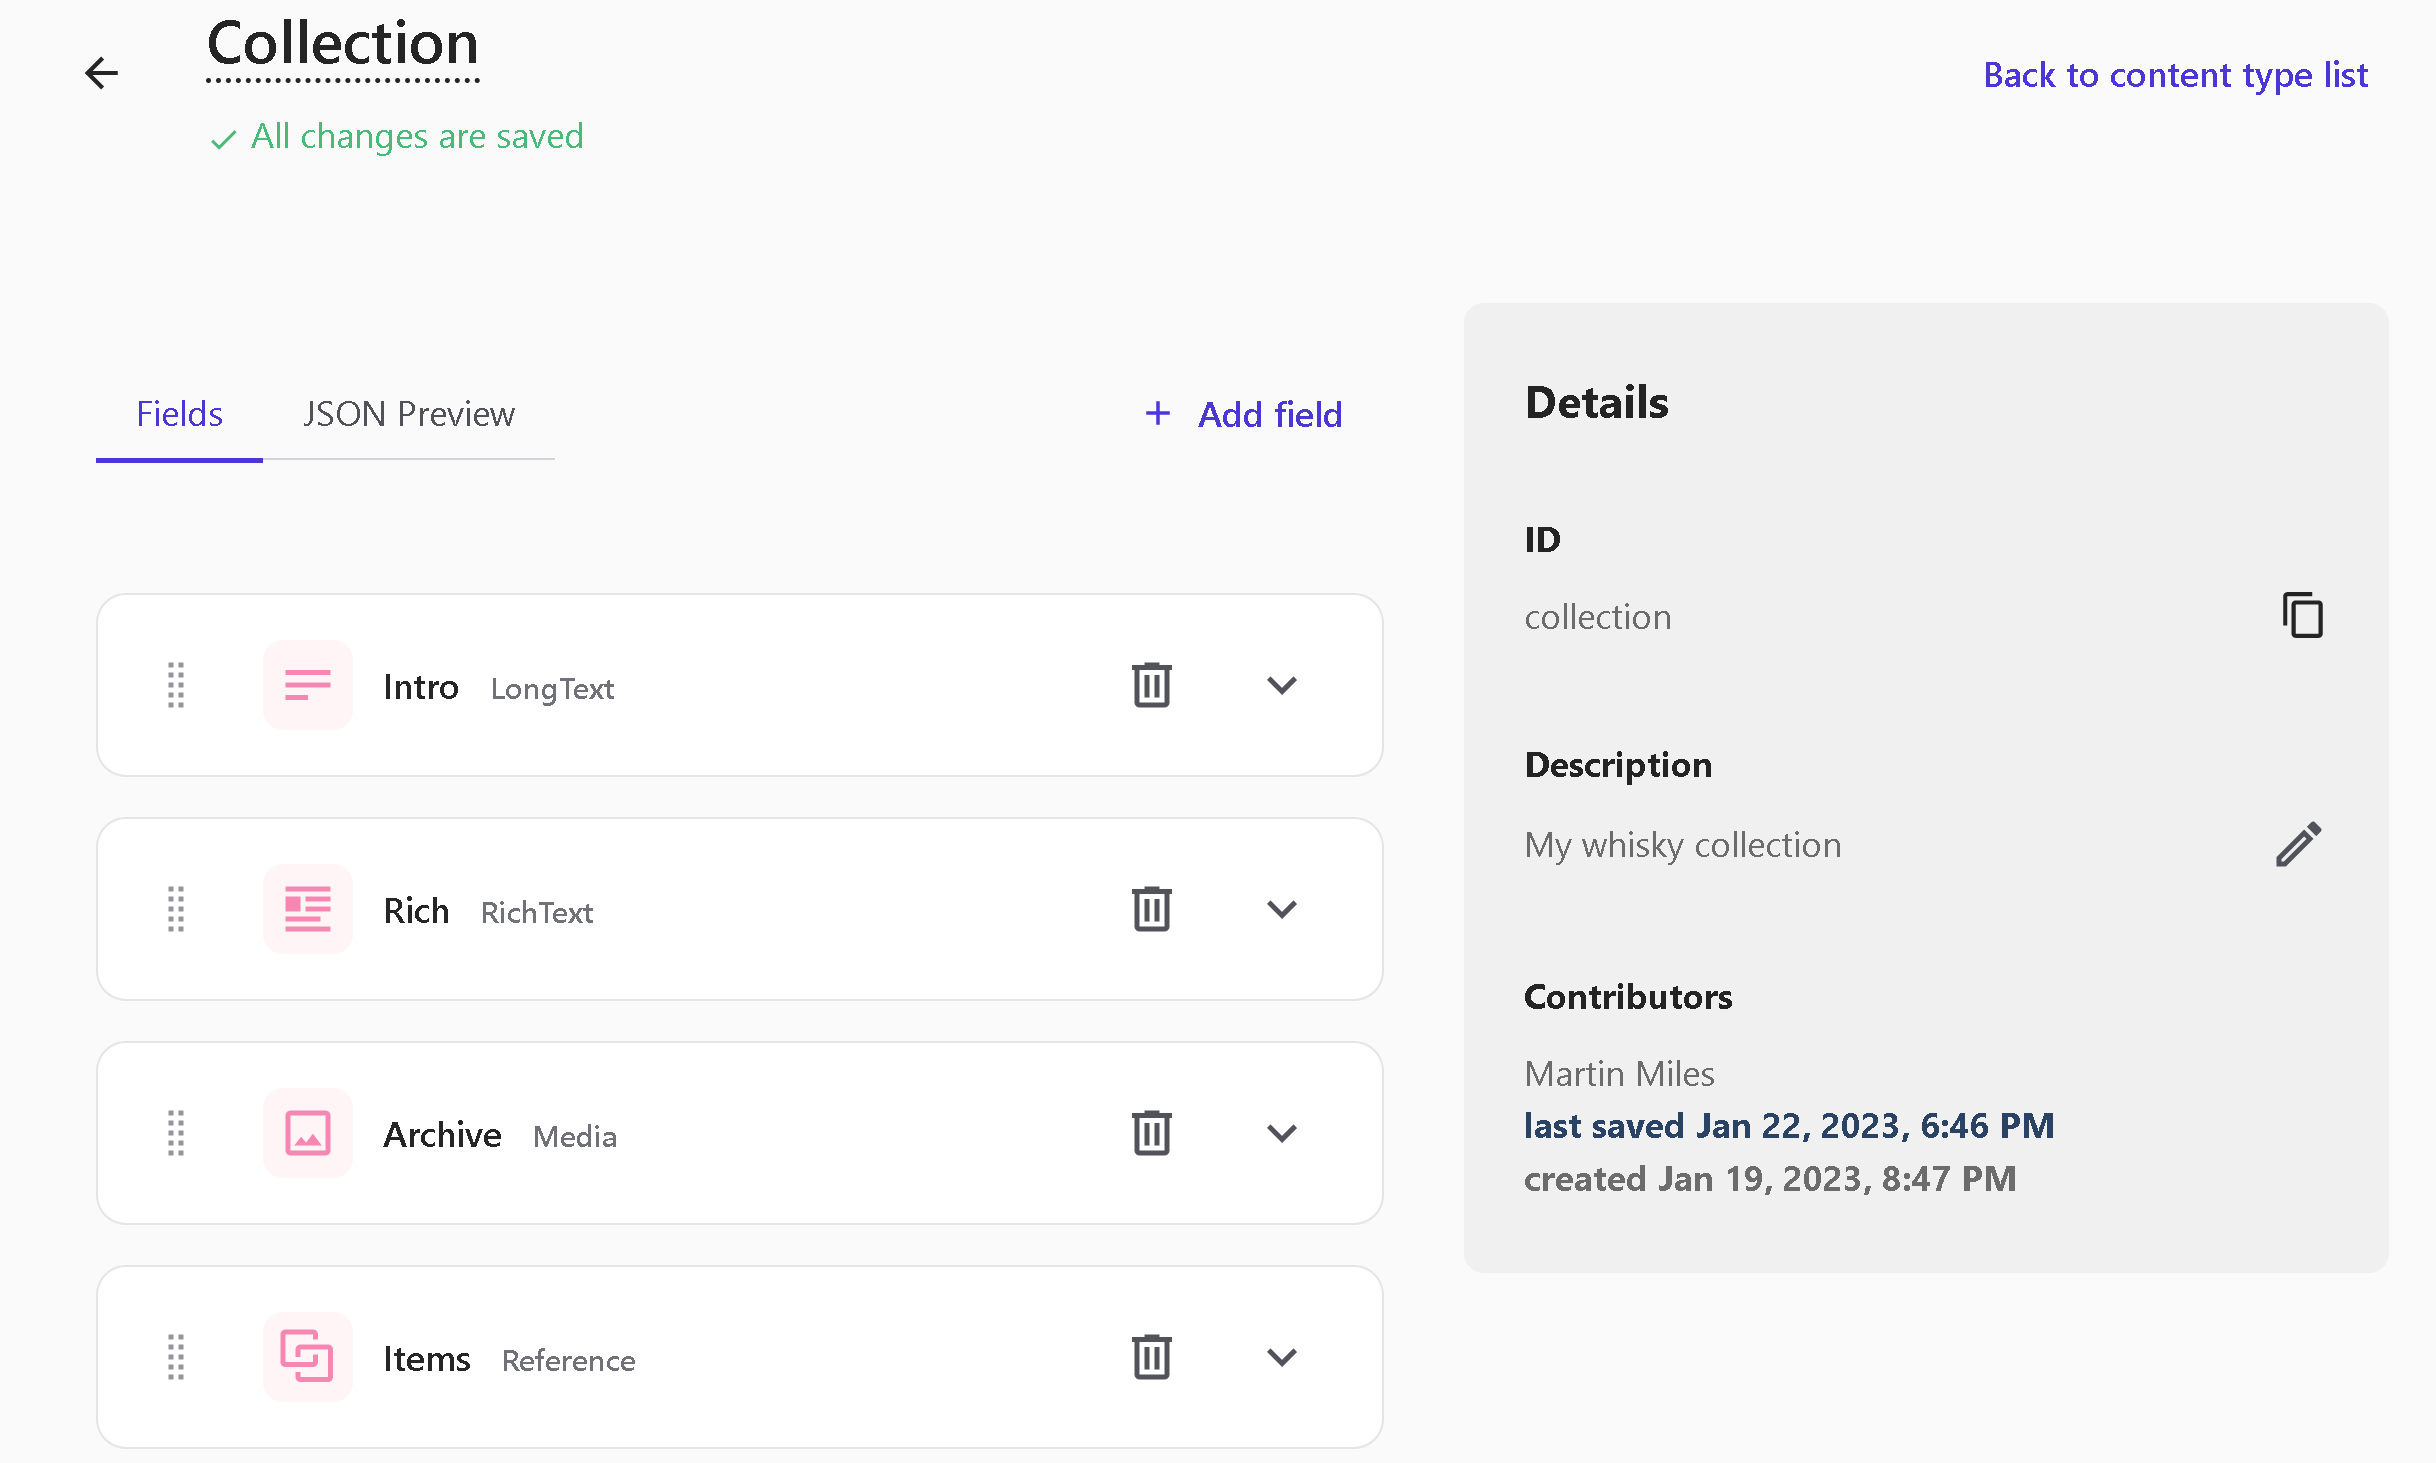
Task: Expand the Rich field chevron
Action: [1281, 909]
